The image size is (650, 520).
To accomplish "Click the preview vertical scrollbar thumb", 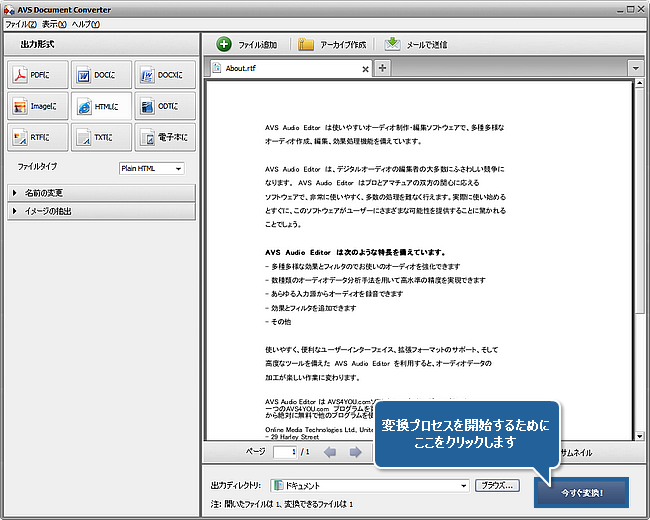I will click(x=639, y=200).
